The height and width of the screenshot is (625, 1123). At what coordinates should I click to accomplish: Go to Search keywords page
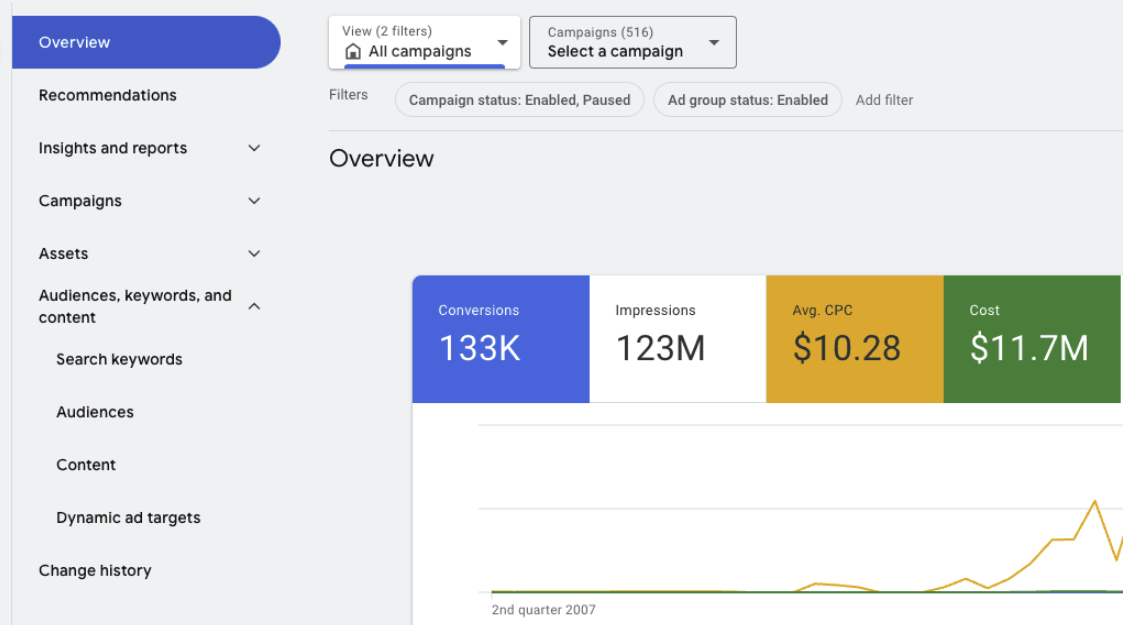pyautogui.click(x=119, y=359)
